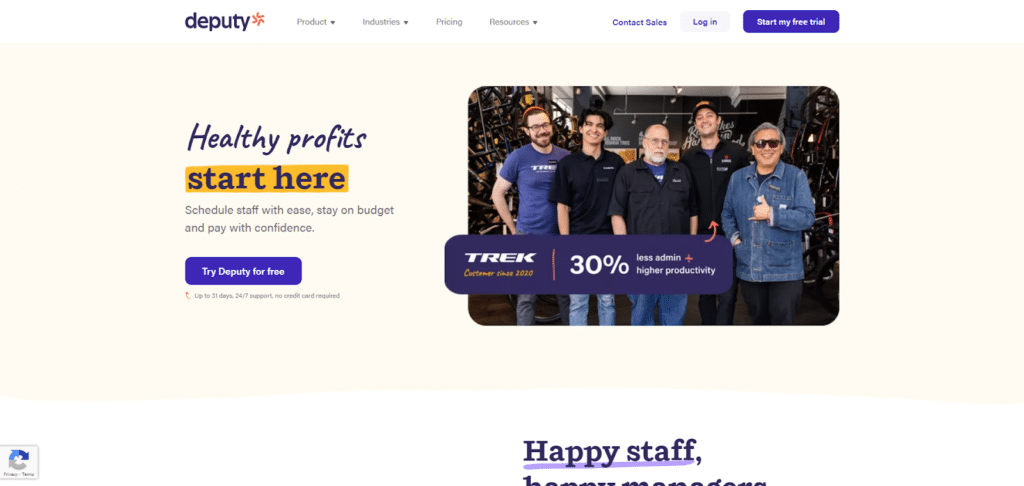Click the orange plus sign on banner
This screenshot has height=486, width=1024.
tap(689, 257)
